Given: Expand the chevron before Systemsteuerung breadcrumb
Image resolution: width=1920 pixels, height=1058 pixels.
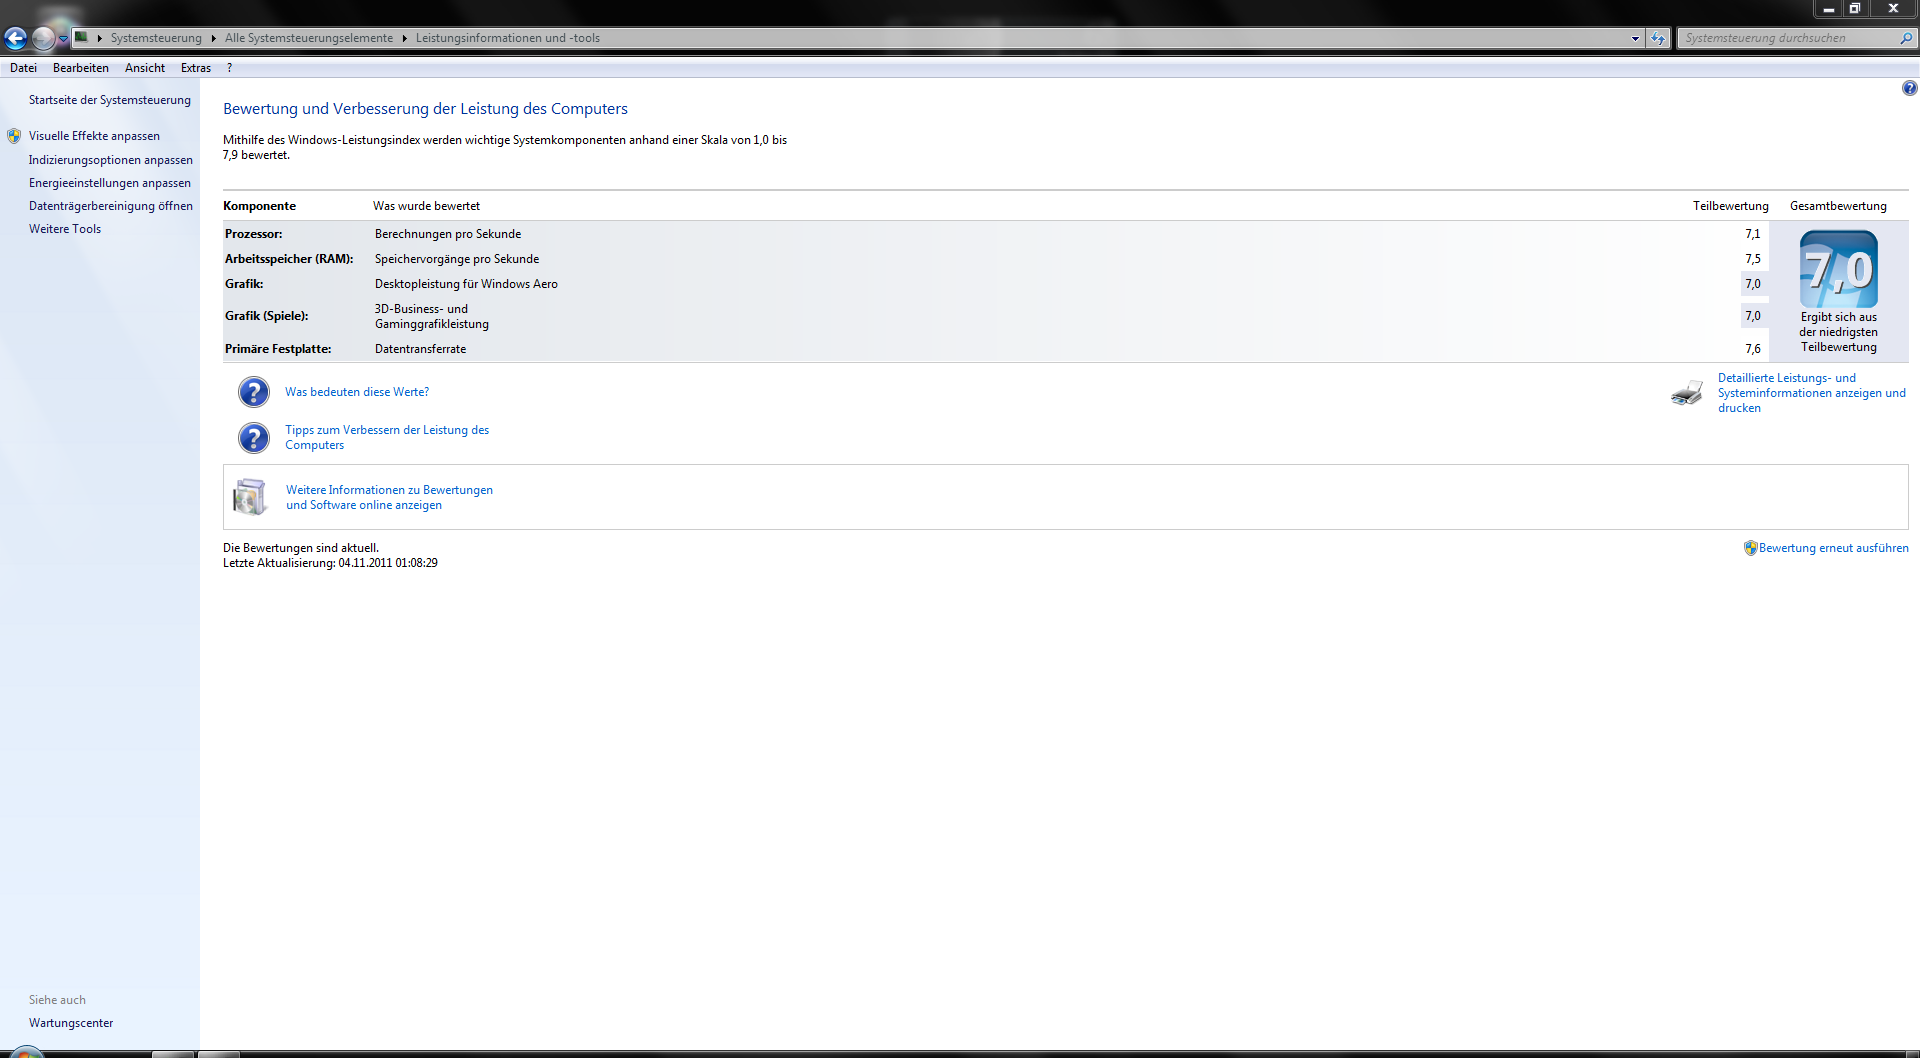Looking at the screenshot, I should 100,38.
